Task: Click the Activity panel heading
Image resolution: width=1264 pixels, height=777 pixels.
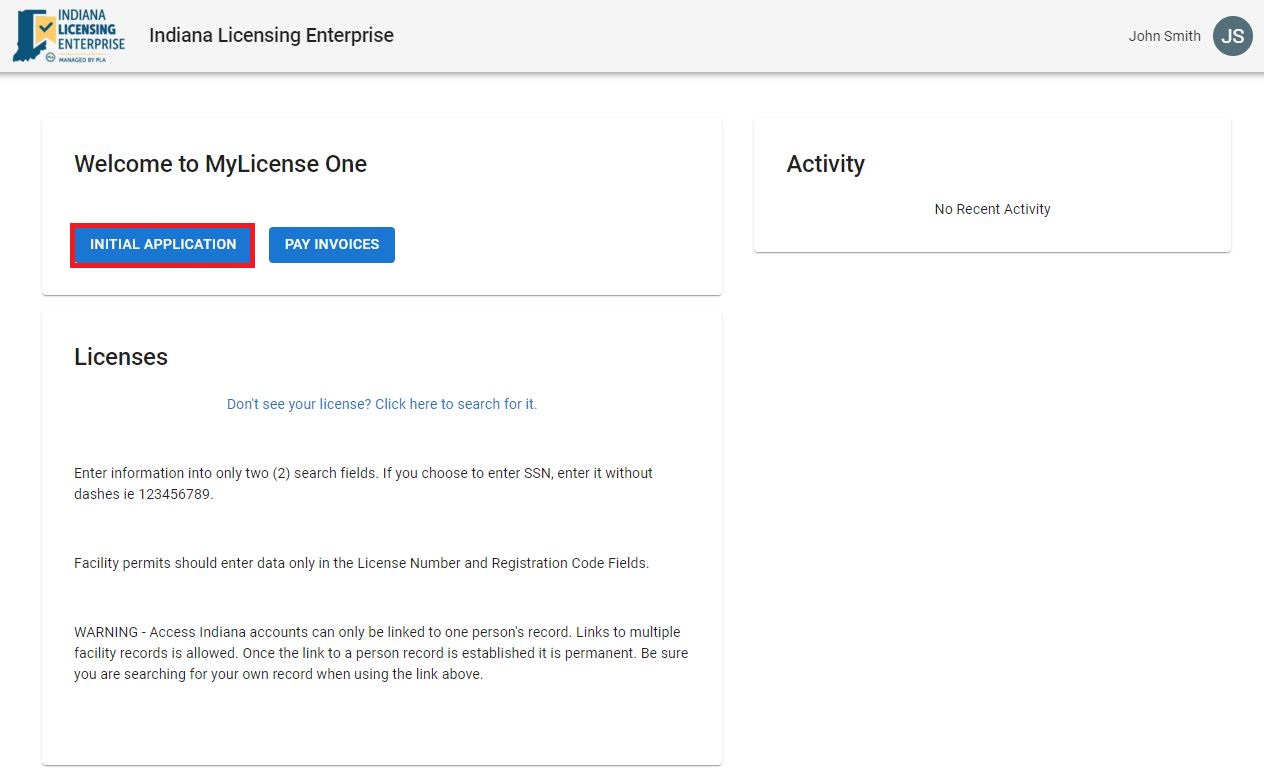Action: [x=825, y=164]
